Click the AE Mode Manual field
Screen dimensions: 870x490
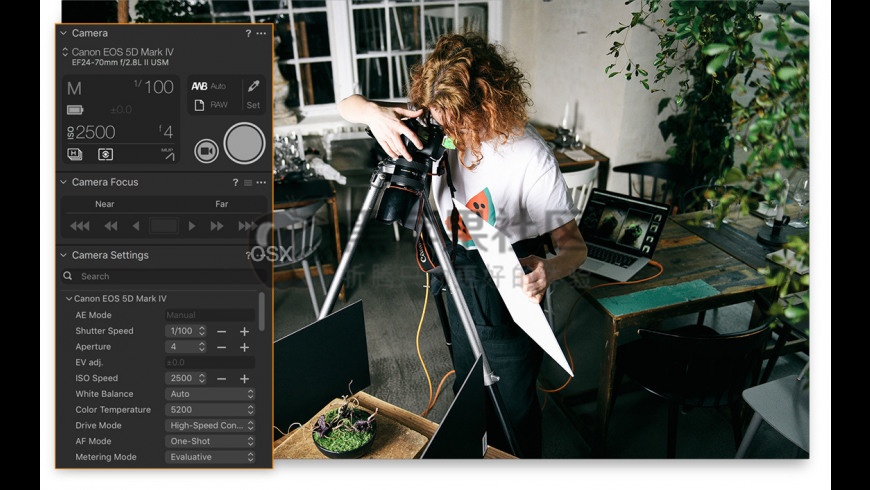click(x=210, y=315)
